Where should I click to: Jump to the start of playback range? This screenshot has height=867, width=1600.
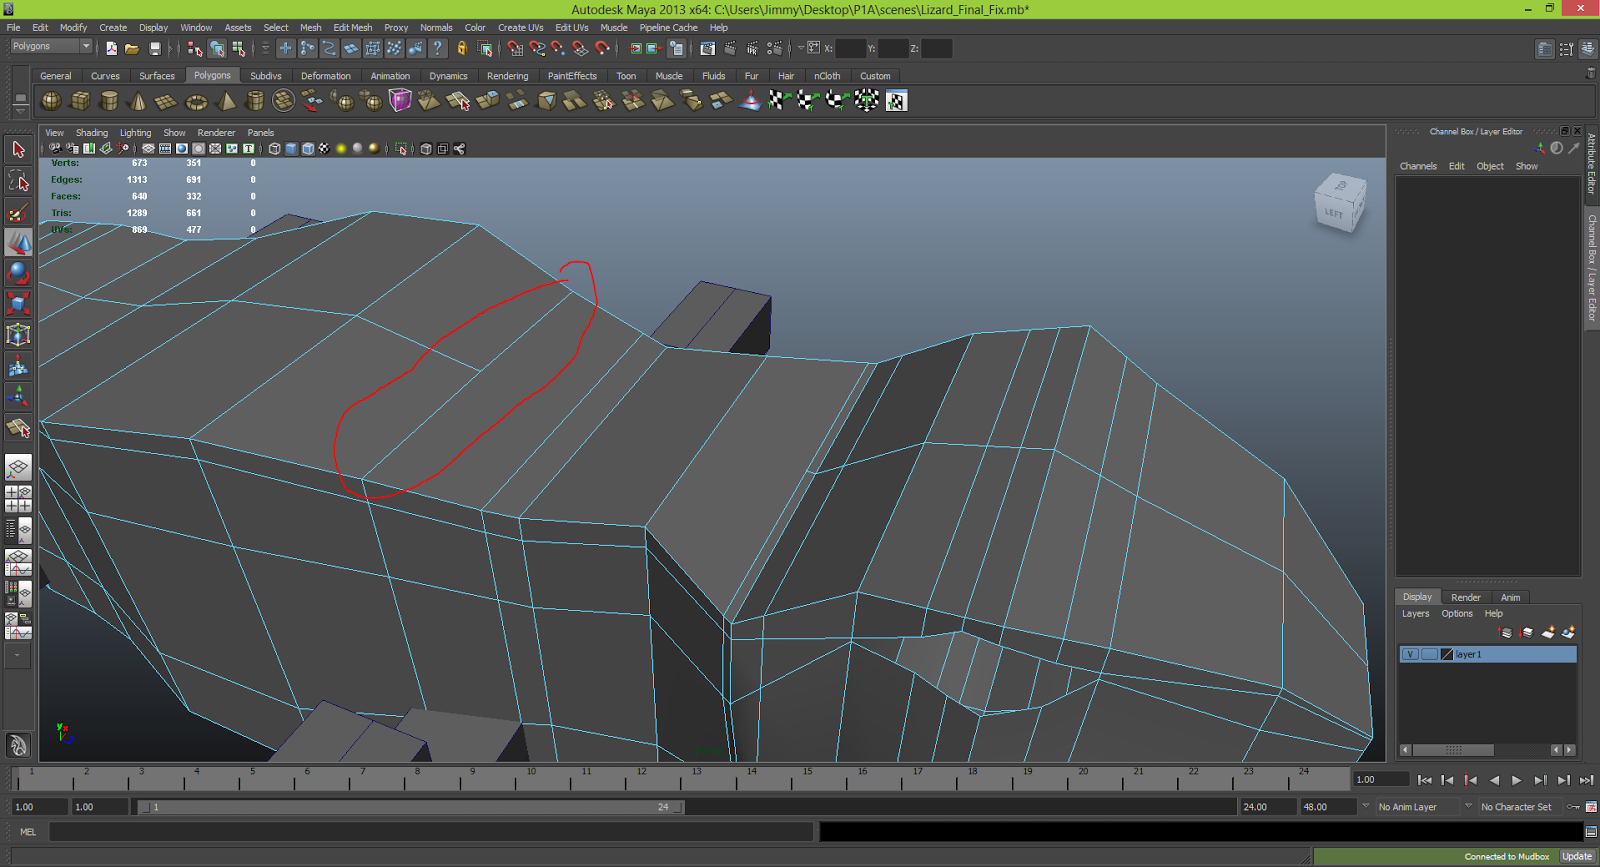(1425, 780)
